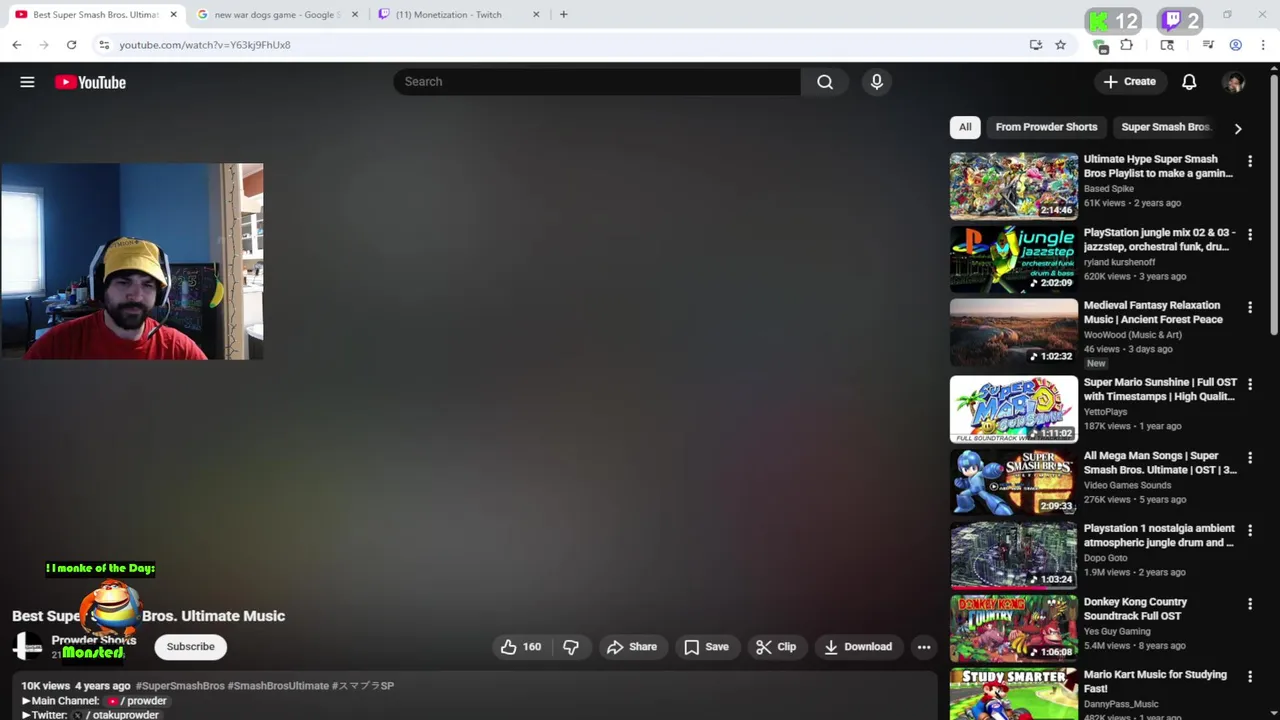Open options for Medieval Fantasy Relaxation video
This screenshot has width=1280, height=720.
click(1250, 307)
